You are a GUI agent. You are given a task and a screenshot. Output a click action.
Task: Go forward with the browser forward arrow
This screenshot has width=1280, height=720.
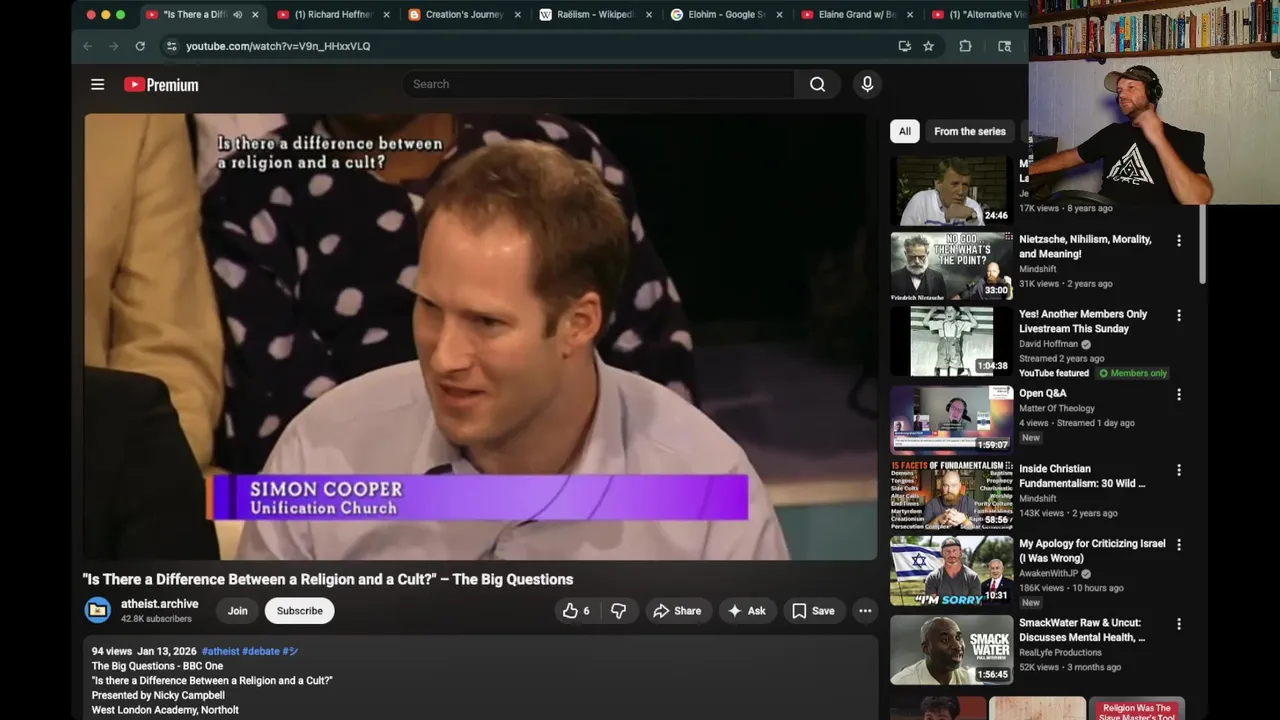[x=113, y=46]
